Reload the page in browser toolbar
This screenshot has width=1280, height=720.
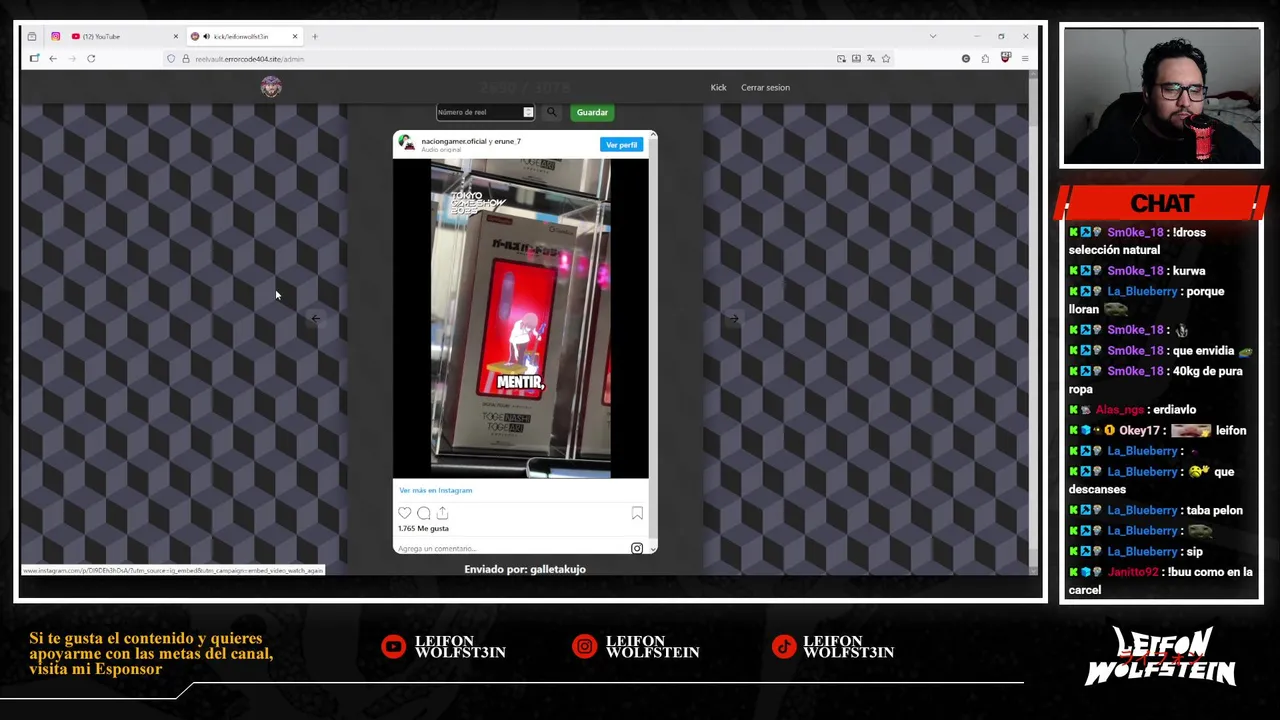(91, 59)
